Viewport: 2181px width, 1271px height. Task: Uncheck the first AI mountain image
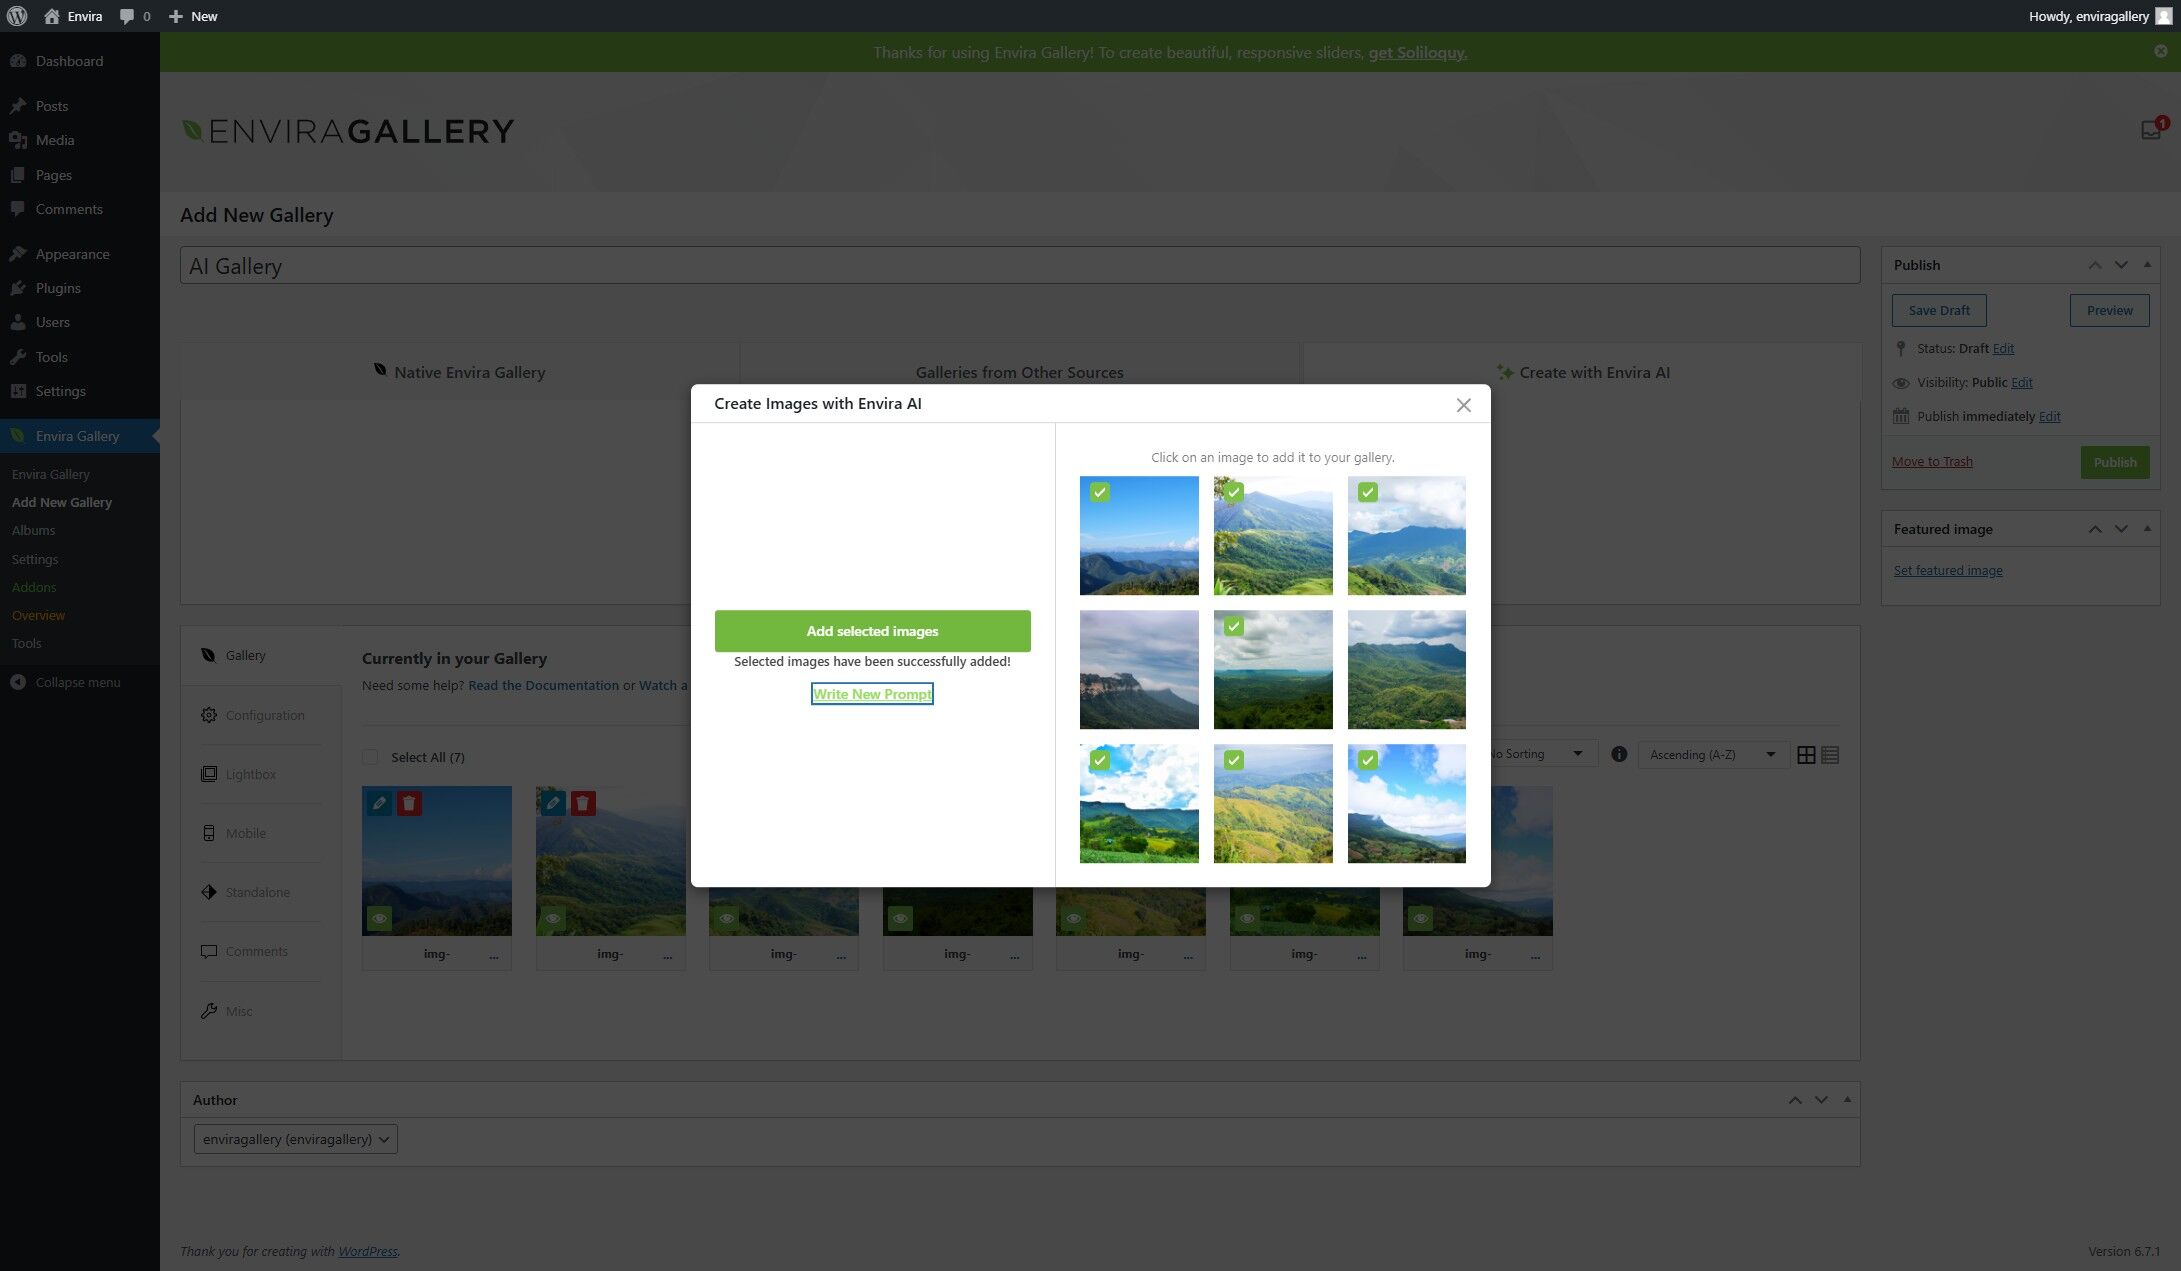[x=1138, y=535]
